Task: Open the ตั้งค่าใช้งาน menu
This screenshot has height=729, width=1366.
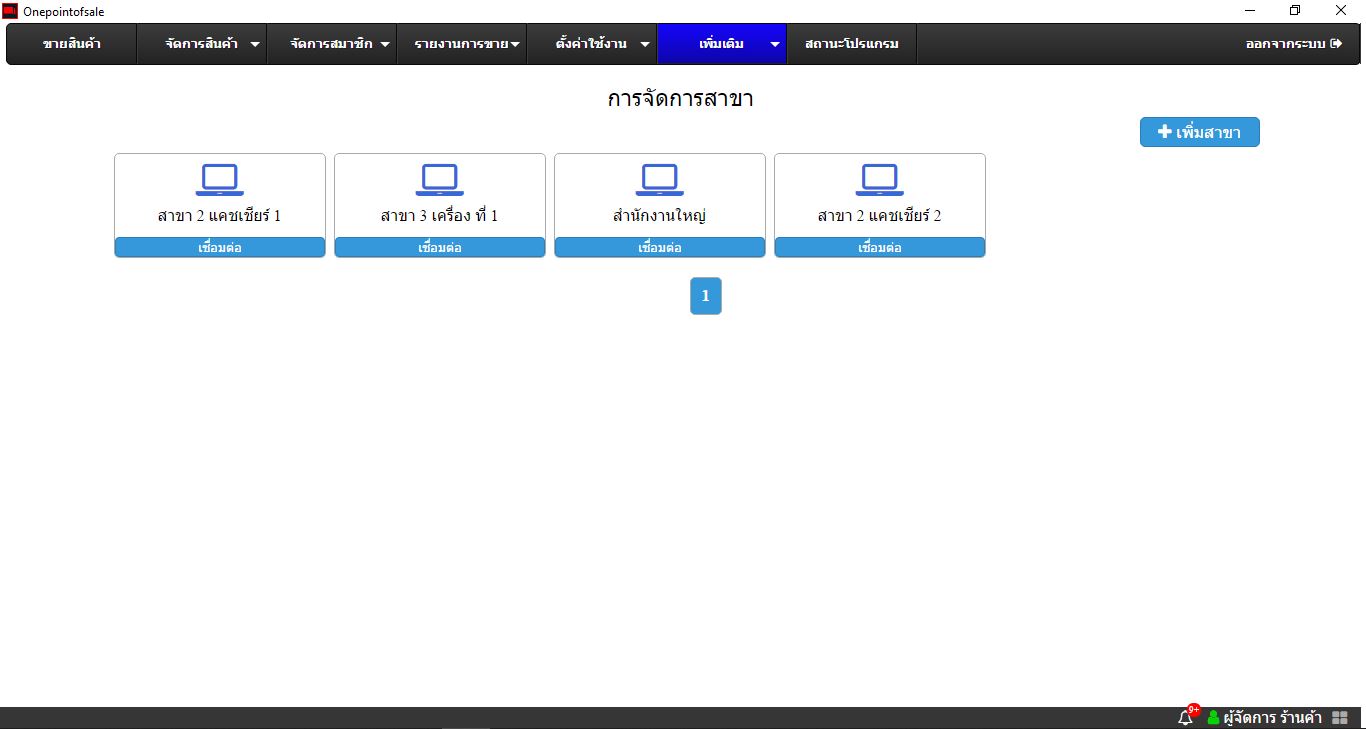Action: click(x=592, y=44)
